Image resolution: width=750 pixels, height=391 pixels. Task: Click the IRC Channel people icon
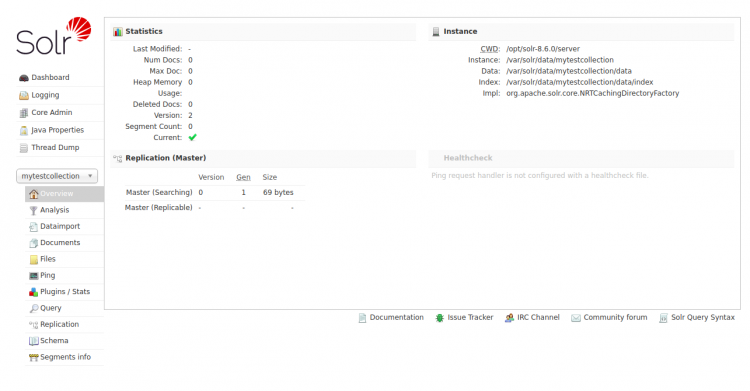509,318
